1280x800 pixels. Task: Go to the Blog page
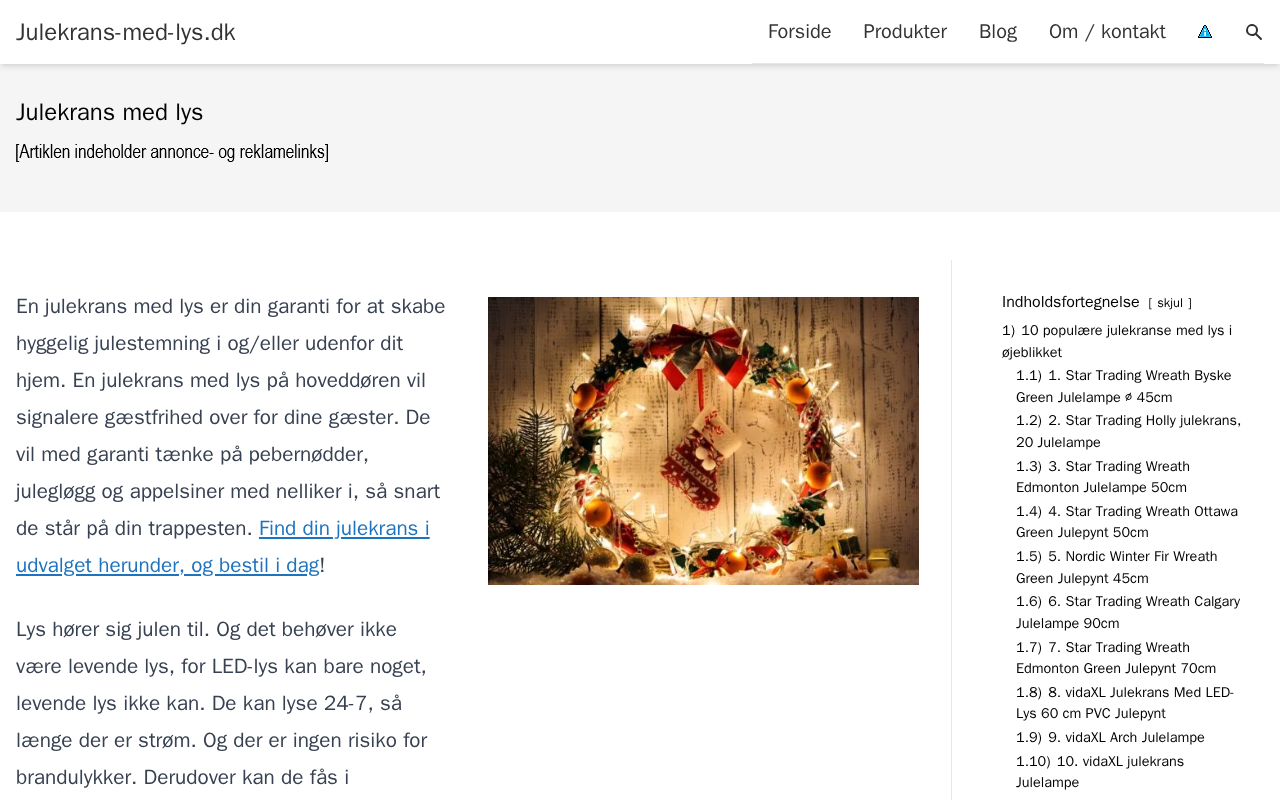pyautogui.click(x=998, y=32)
